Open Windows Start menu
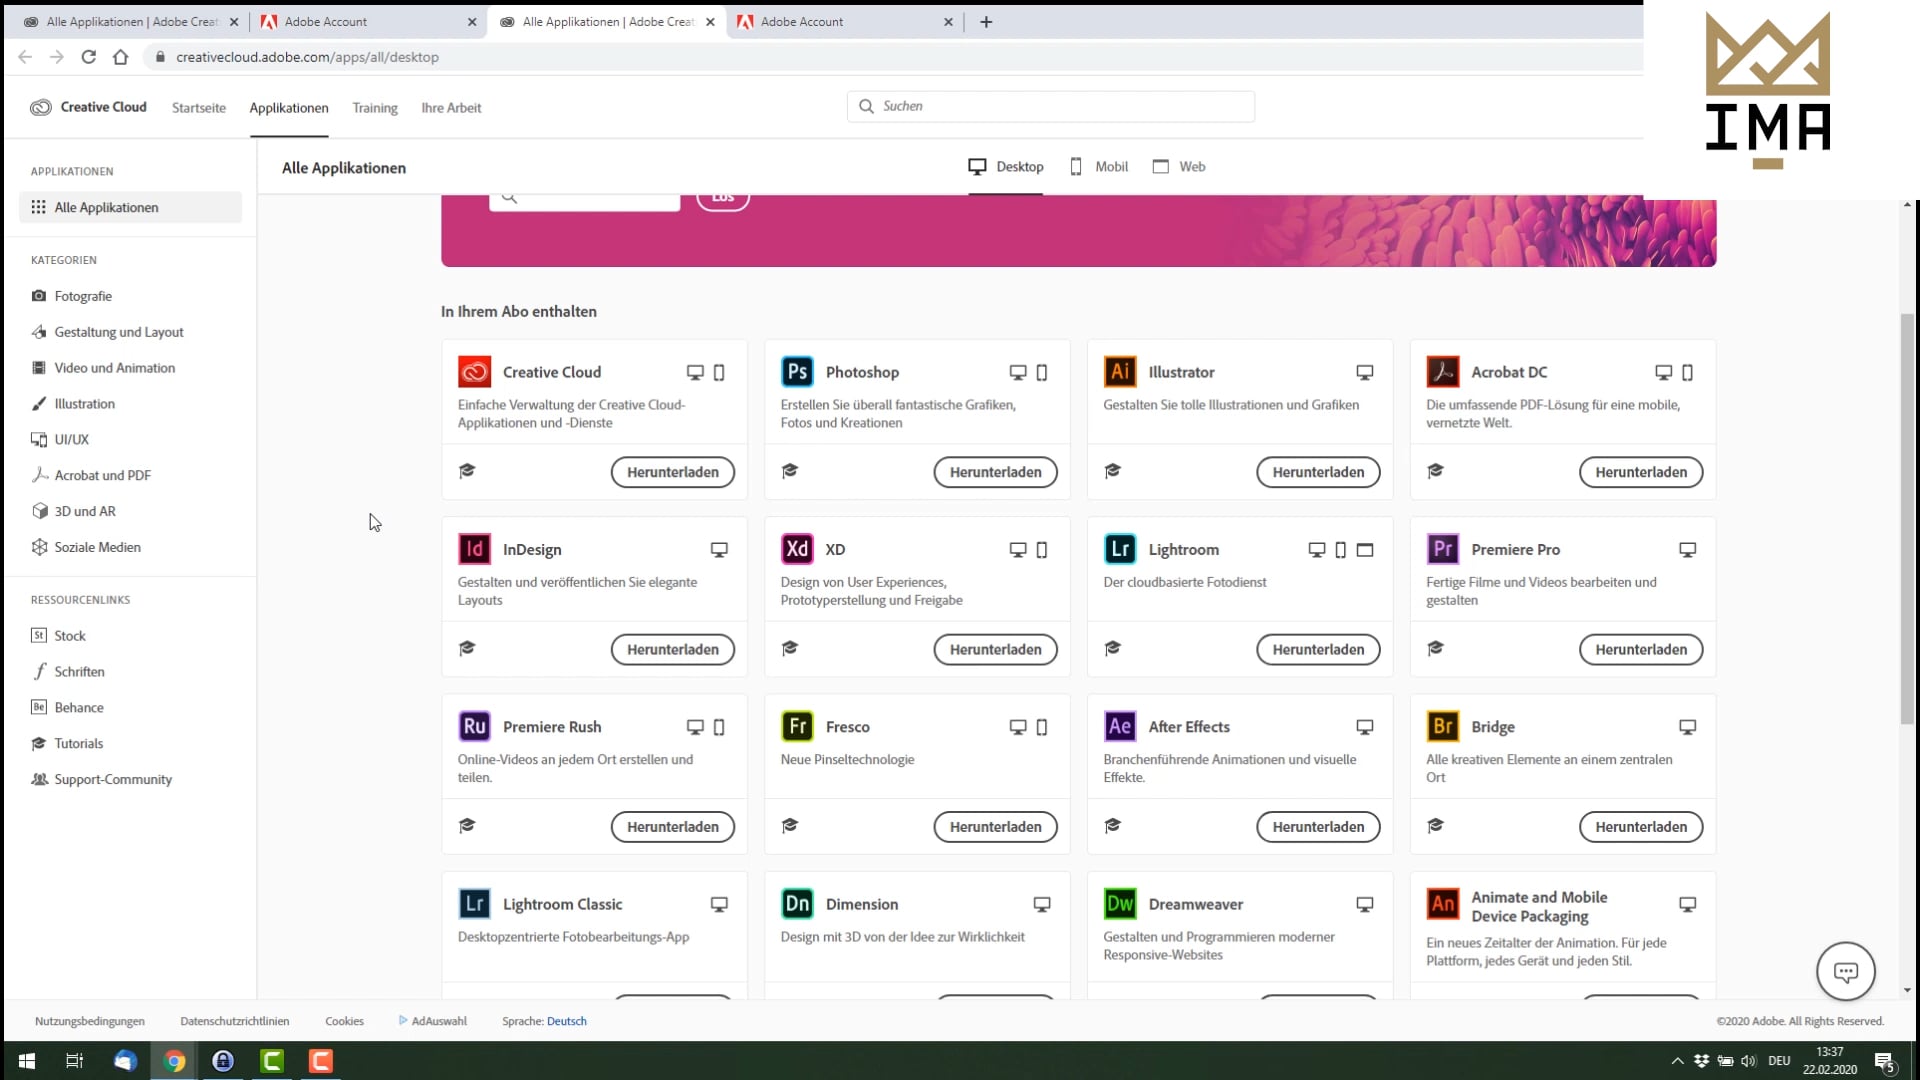Image resolution: width=1920 pixels, height=1080 pixels. (x=27, y=1061)
